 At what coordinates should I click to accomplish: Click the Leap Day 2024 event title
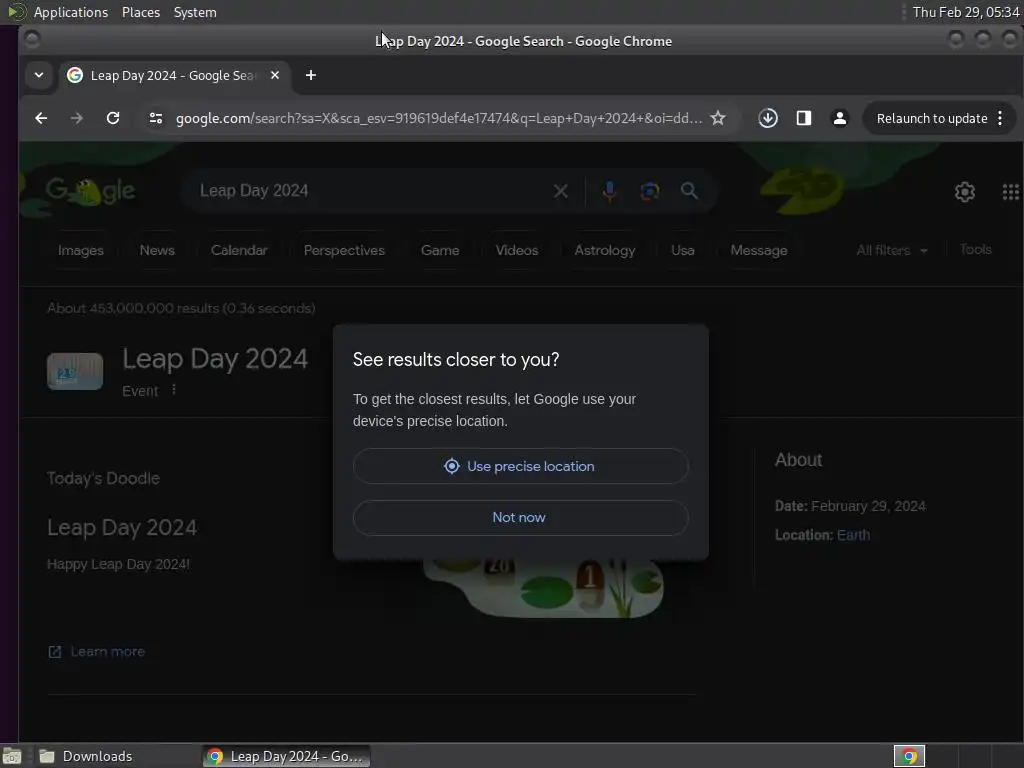(215, 359)
